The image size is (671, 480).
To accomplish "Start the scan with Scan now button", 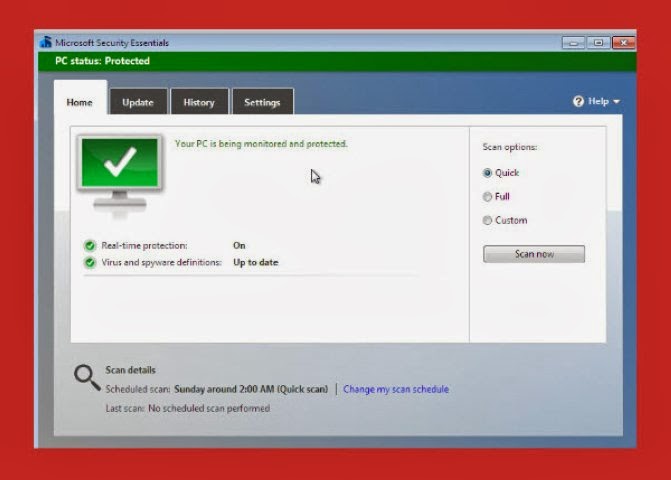I will (534, 254).
